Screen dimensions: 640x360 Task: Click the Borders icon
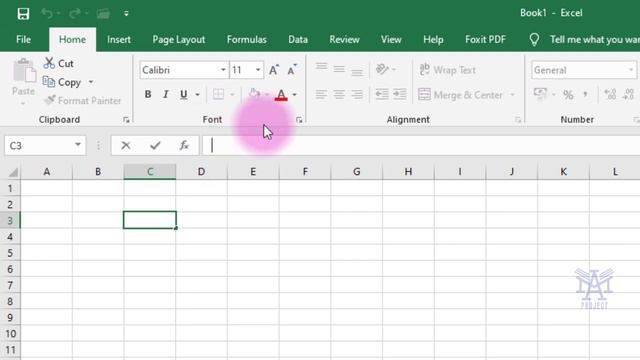[218, 94]
